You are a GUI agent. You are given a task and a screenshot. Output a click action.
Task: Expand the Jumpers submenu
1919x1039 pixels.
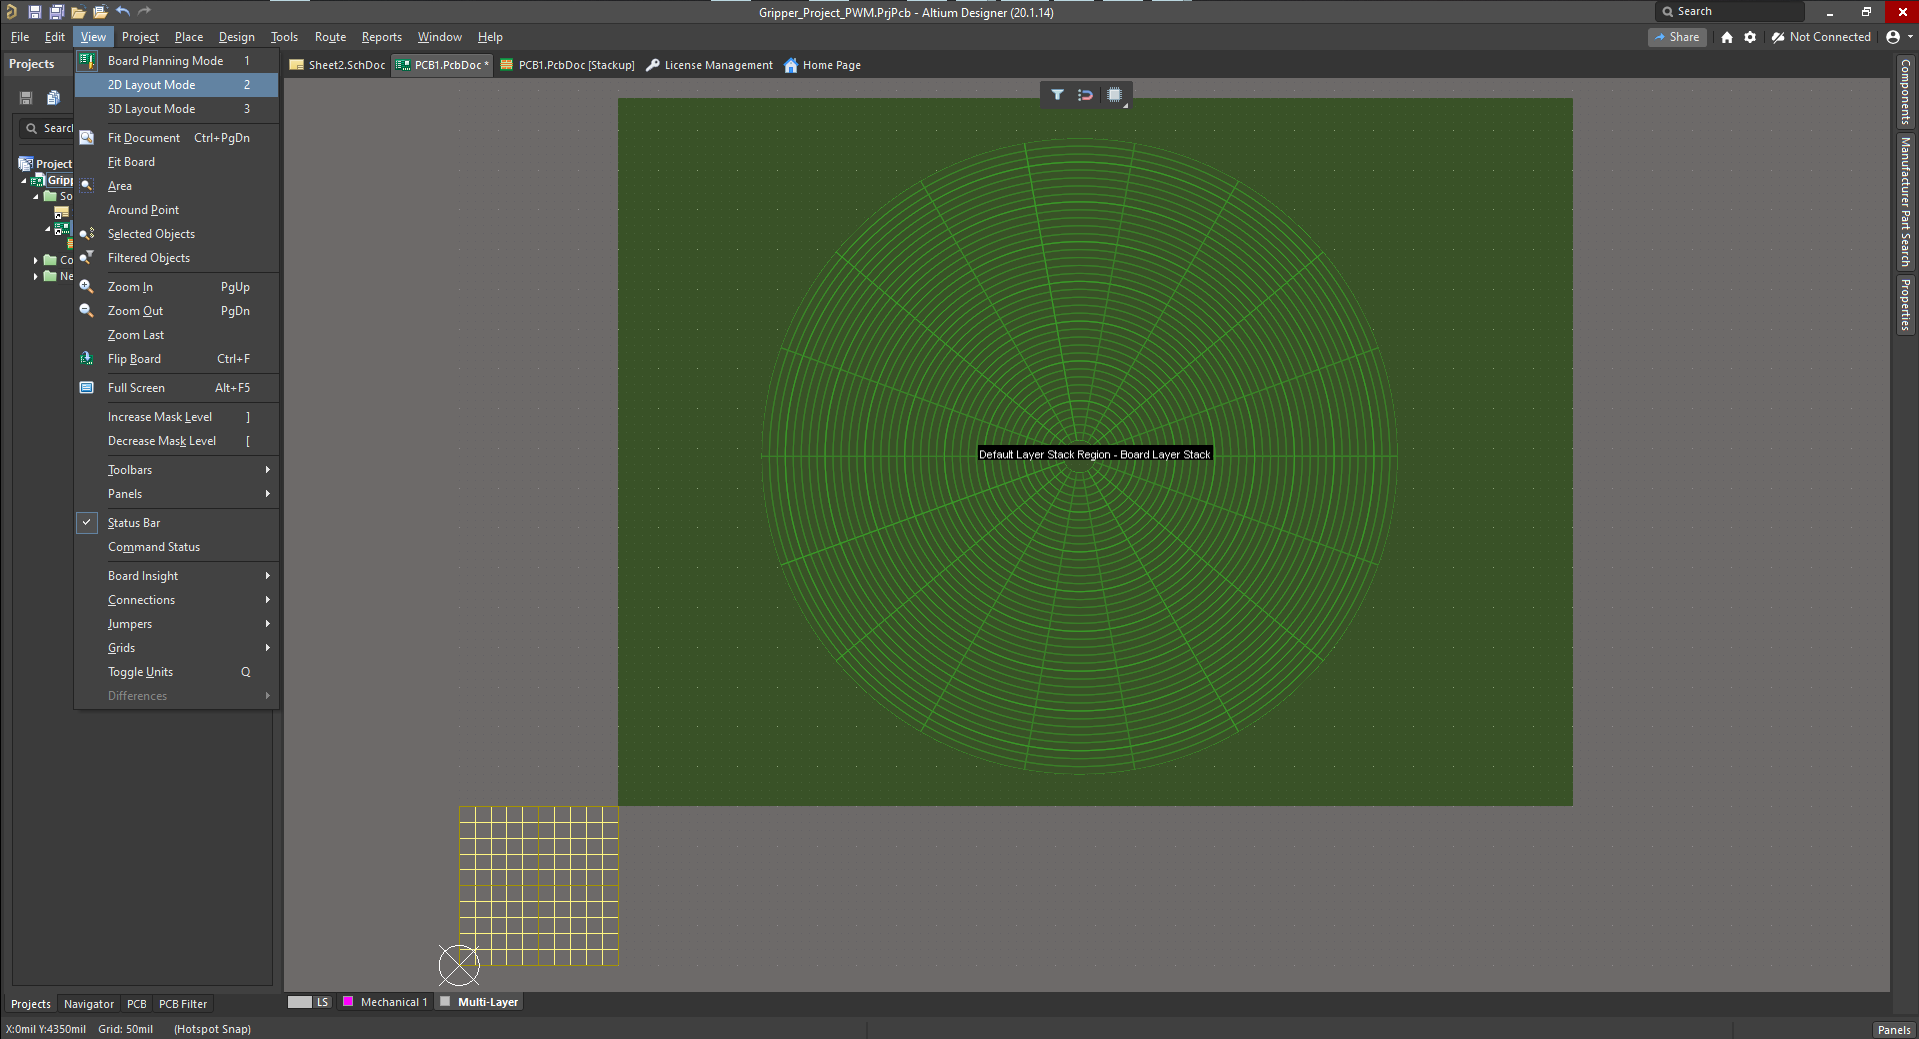(x=176, y=624)
